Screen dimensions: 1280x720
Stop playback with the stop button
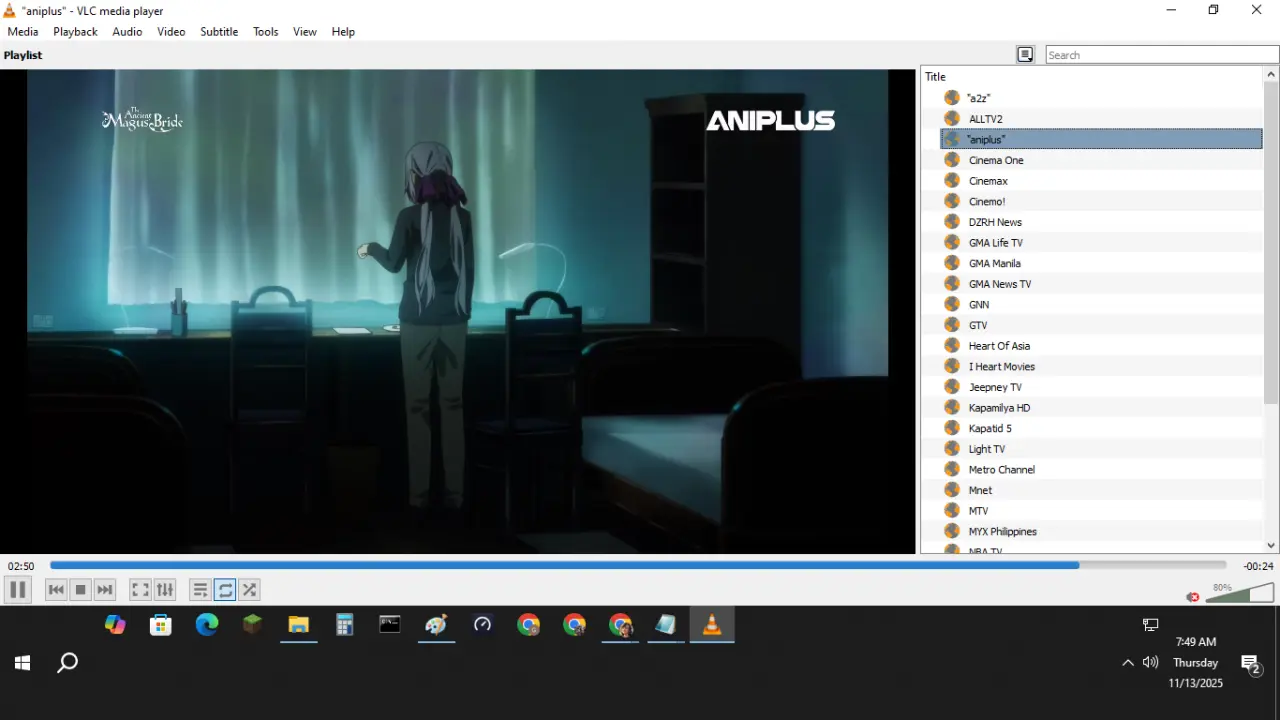[x=81, y=590]
